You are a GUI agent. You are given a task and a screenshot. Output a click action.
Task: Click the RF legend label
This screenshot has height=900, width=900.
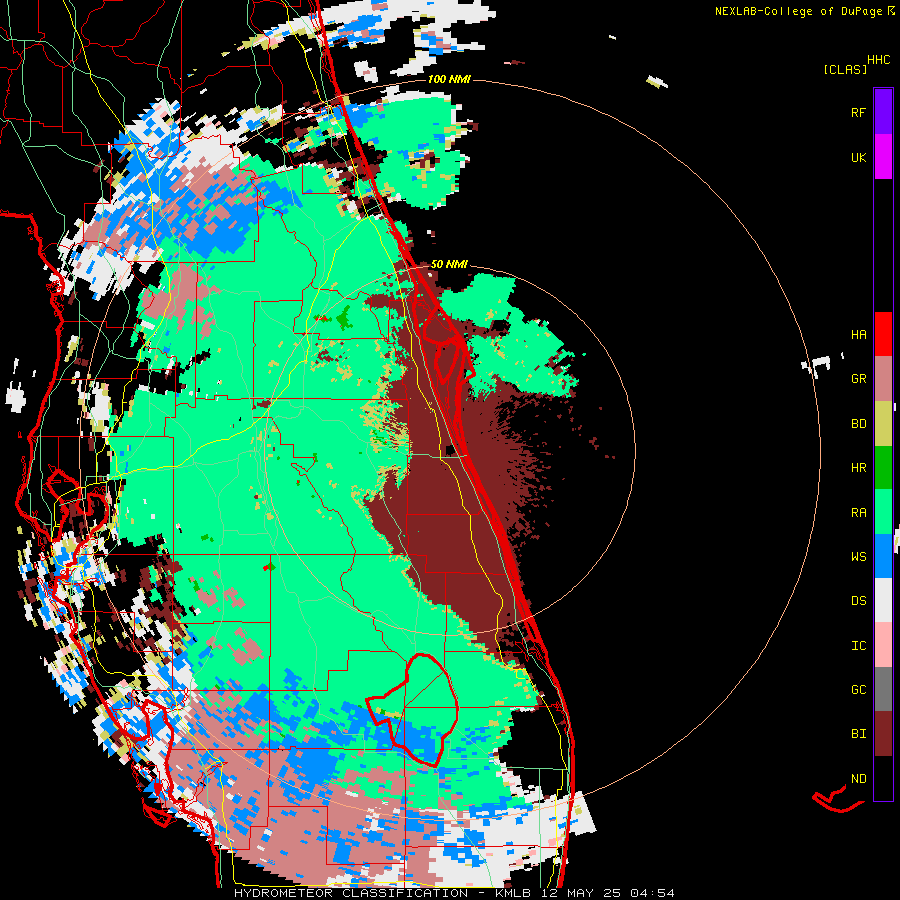click(x=858, y=112)
